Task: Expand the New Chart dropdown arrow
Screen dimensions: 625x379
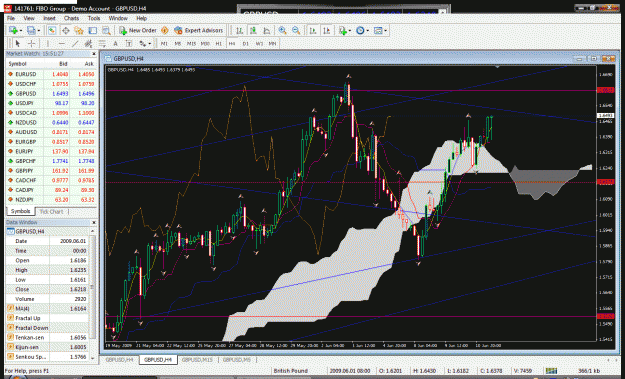Action: (21, 31)
